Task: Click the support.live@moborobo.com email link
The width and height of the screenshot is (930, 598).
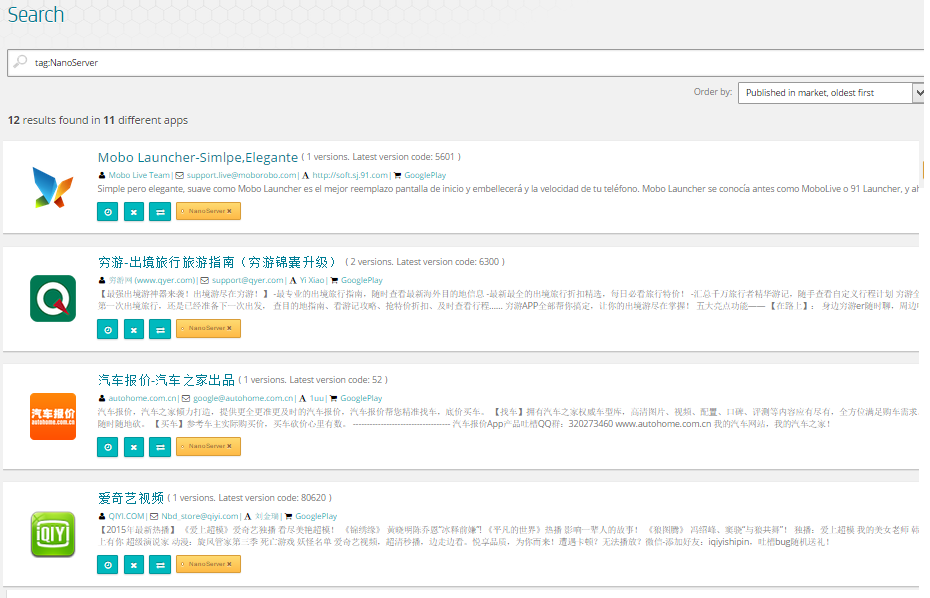Action: 241,175
